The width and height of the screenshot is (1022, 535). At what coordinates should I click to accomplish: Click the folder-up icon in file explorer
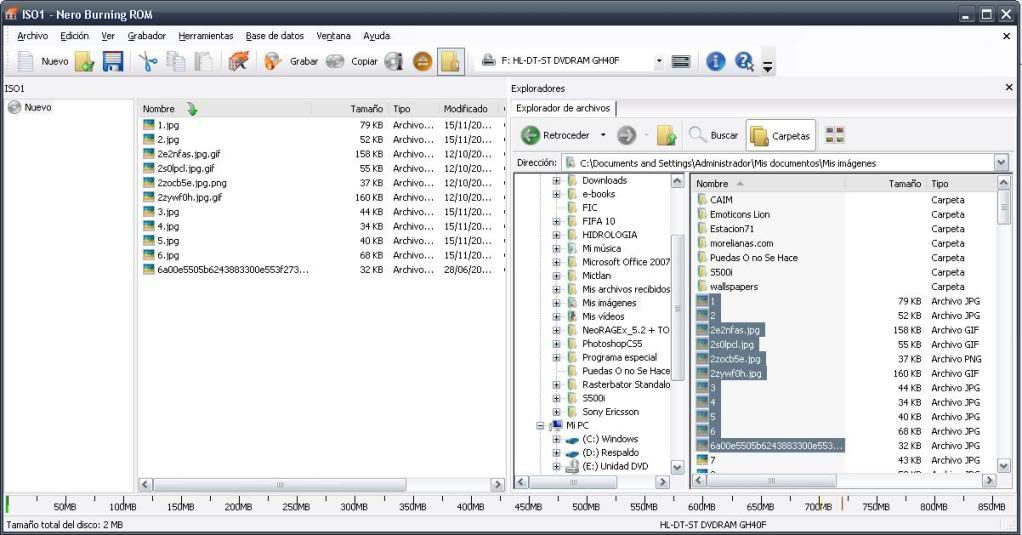coord(667,135)
